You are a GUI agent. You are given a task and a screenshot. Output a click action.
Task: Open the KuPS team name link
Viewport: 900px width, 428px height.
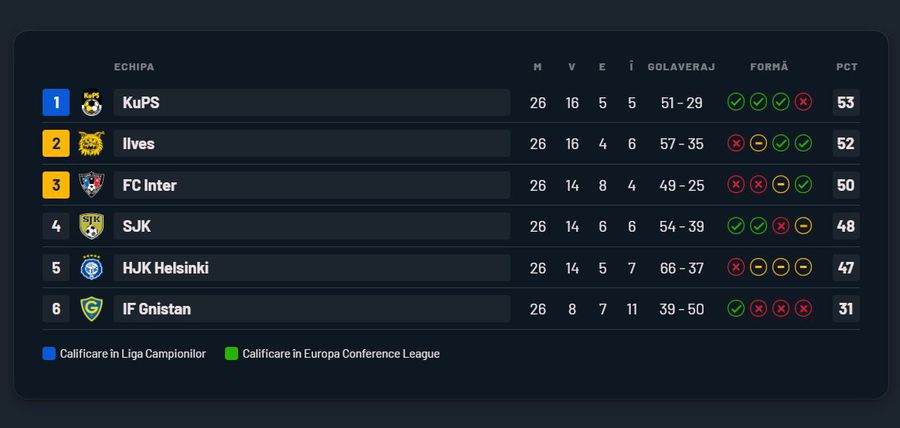141,102
